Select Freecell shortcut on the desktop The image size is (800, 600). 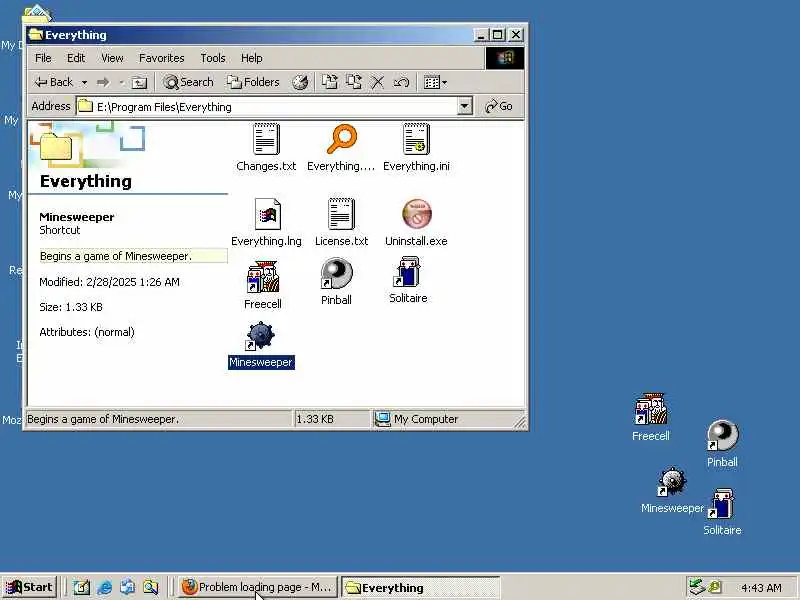tap(651, 417)
